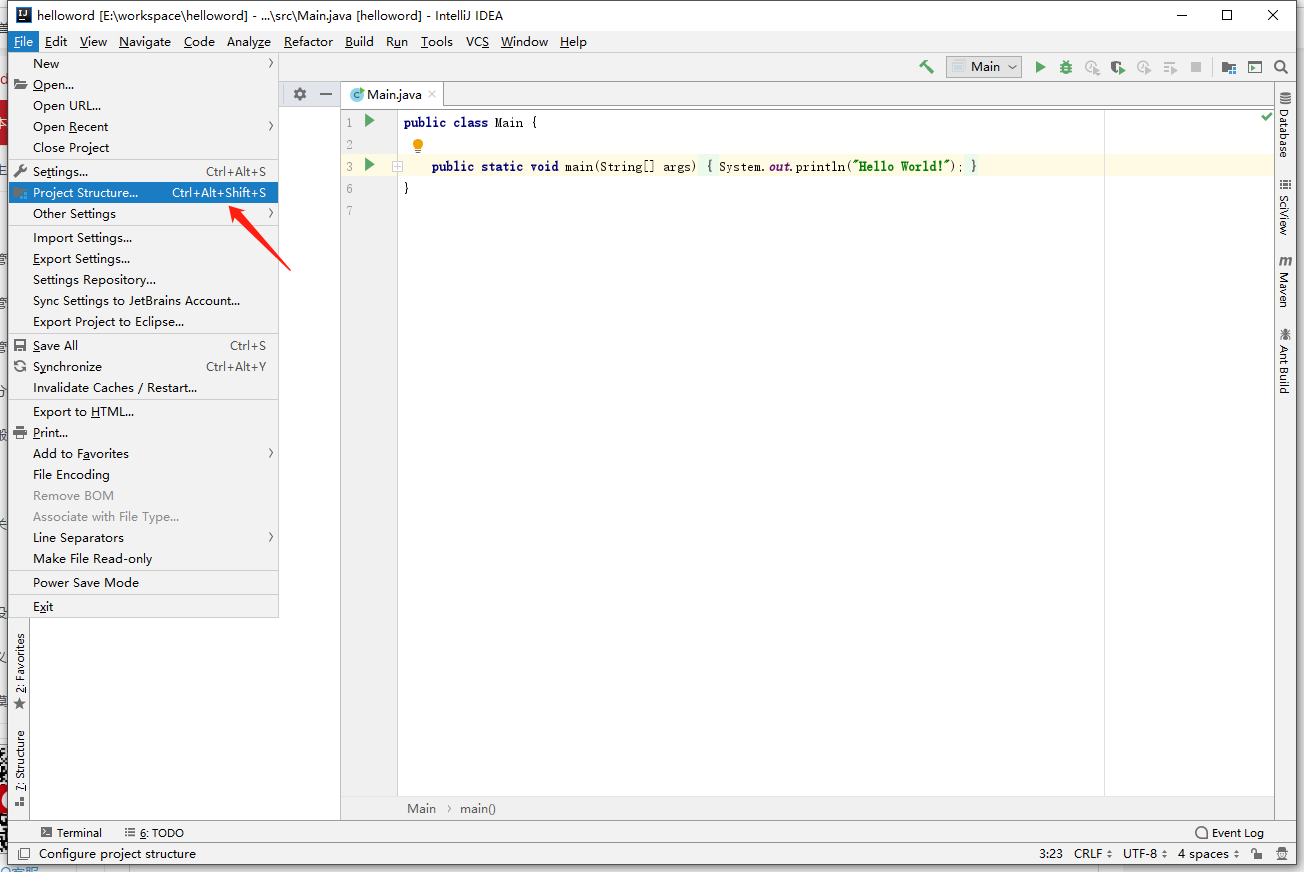Open Project Structure toolbar folder icon
Screen dimensions: 1304x872
click(x=1229, y=67)
